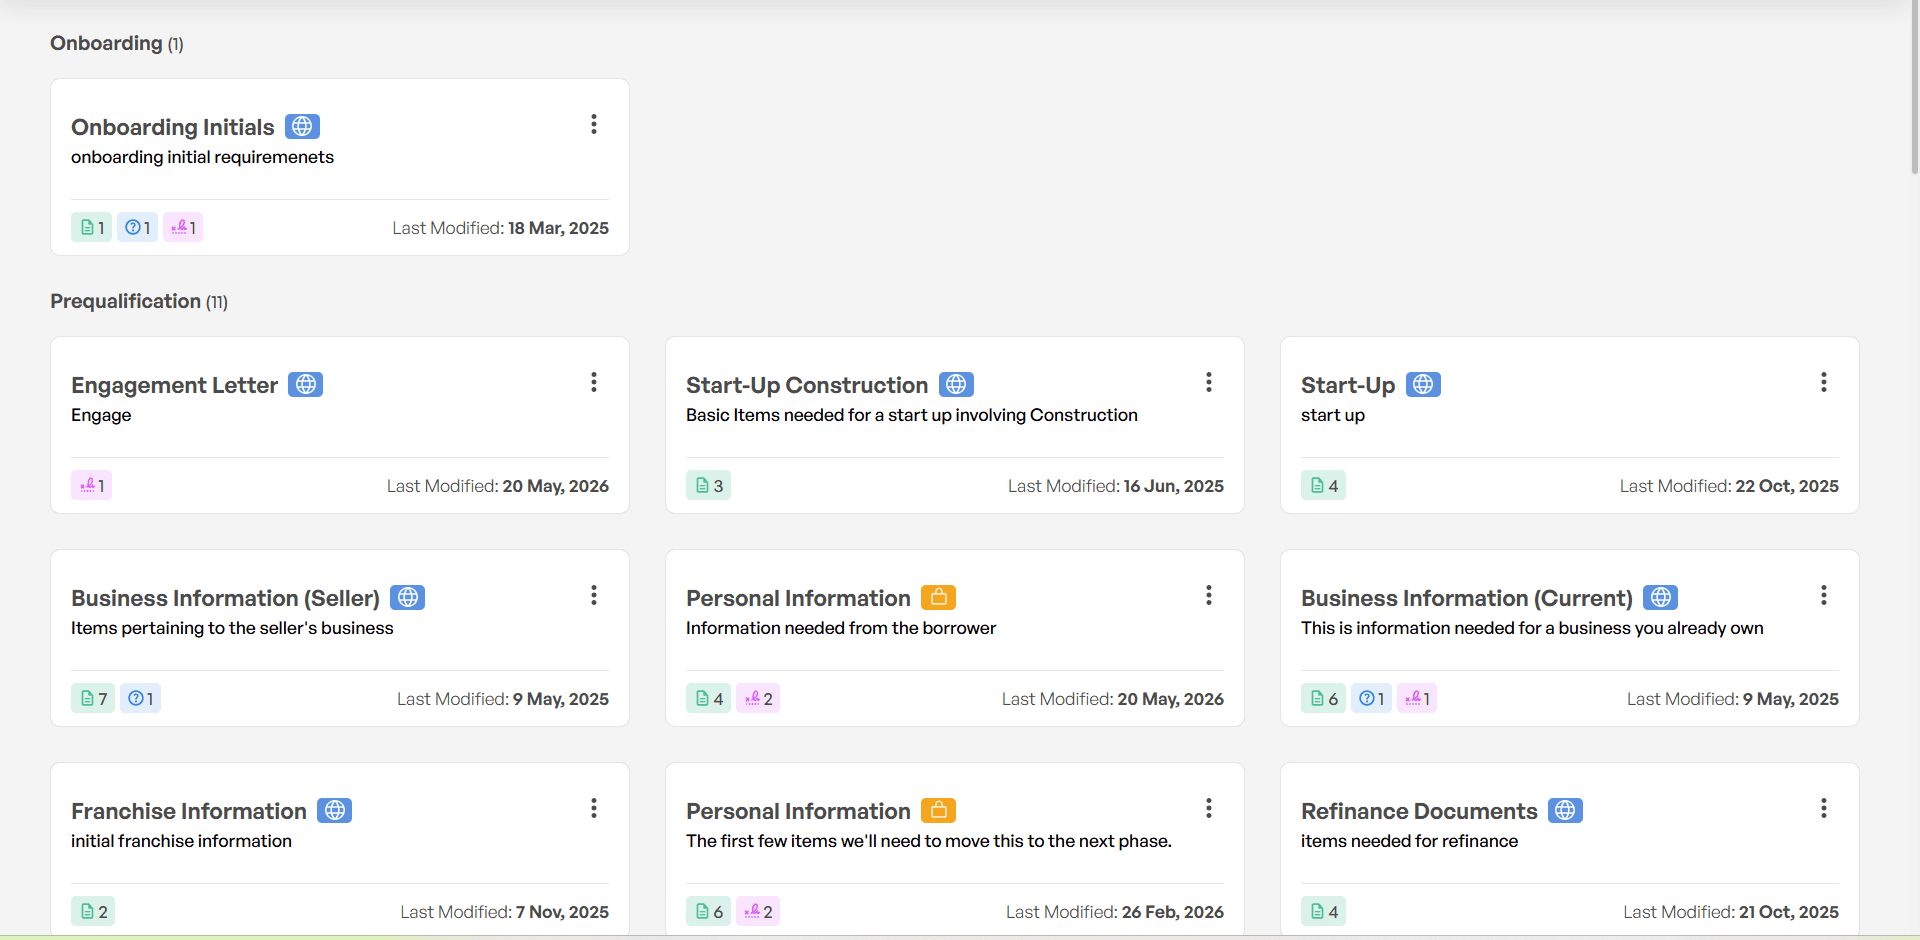1920x940 pixels.
Task: Click 'Items pertaining to the seller's business' text
Action: pos(232,628)
